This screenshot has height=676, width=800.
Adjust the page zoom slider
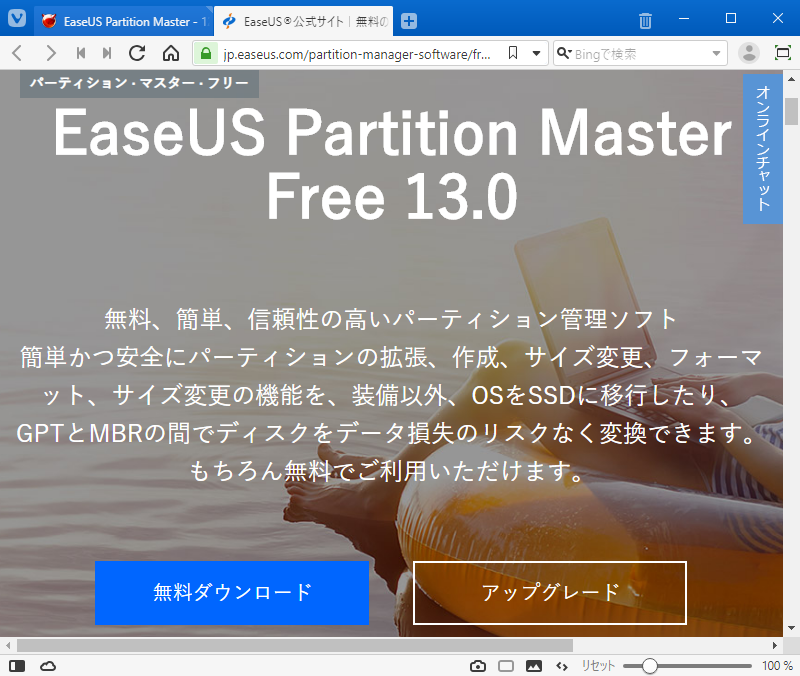(650, 665)
